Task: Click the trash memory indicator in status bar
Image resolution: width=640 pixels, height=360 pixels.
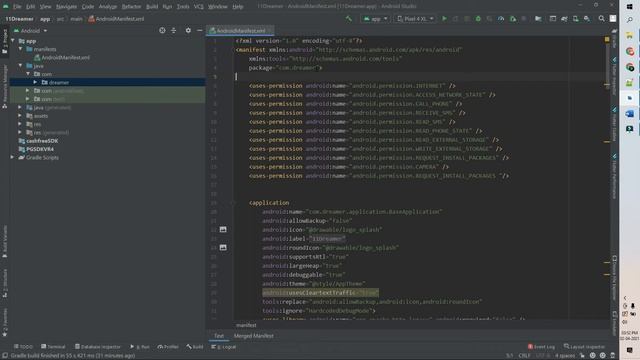Action: (x=612, y=356)
